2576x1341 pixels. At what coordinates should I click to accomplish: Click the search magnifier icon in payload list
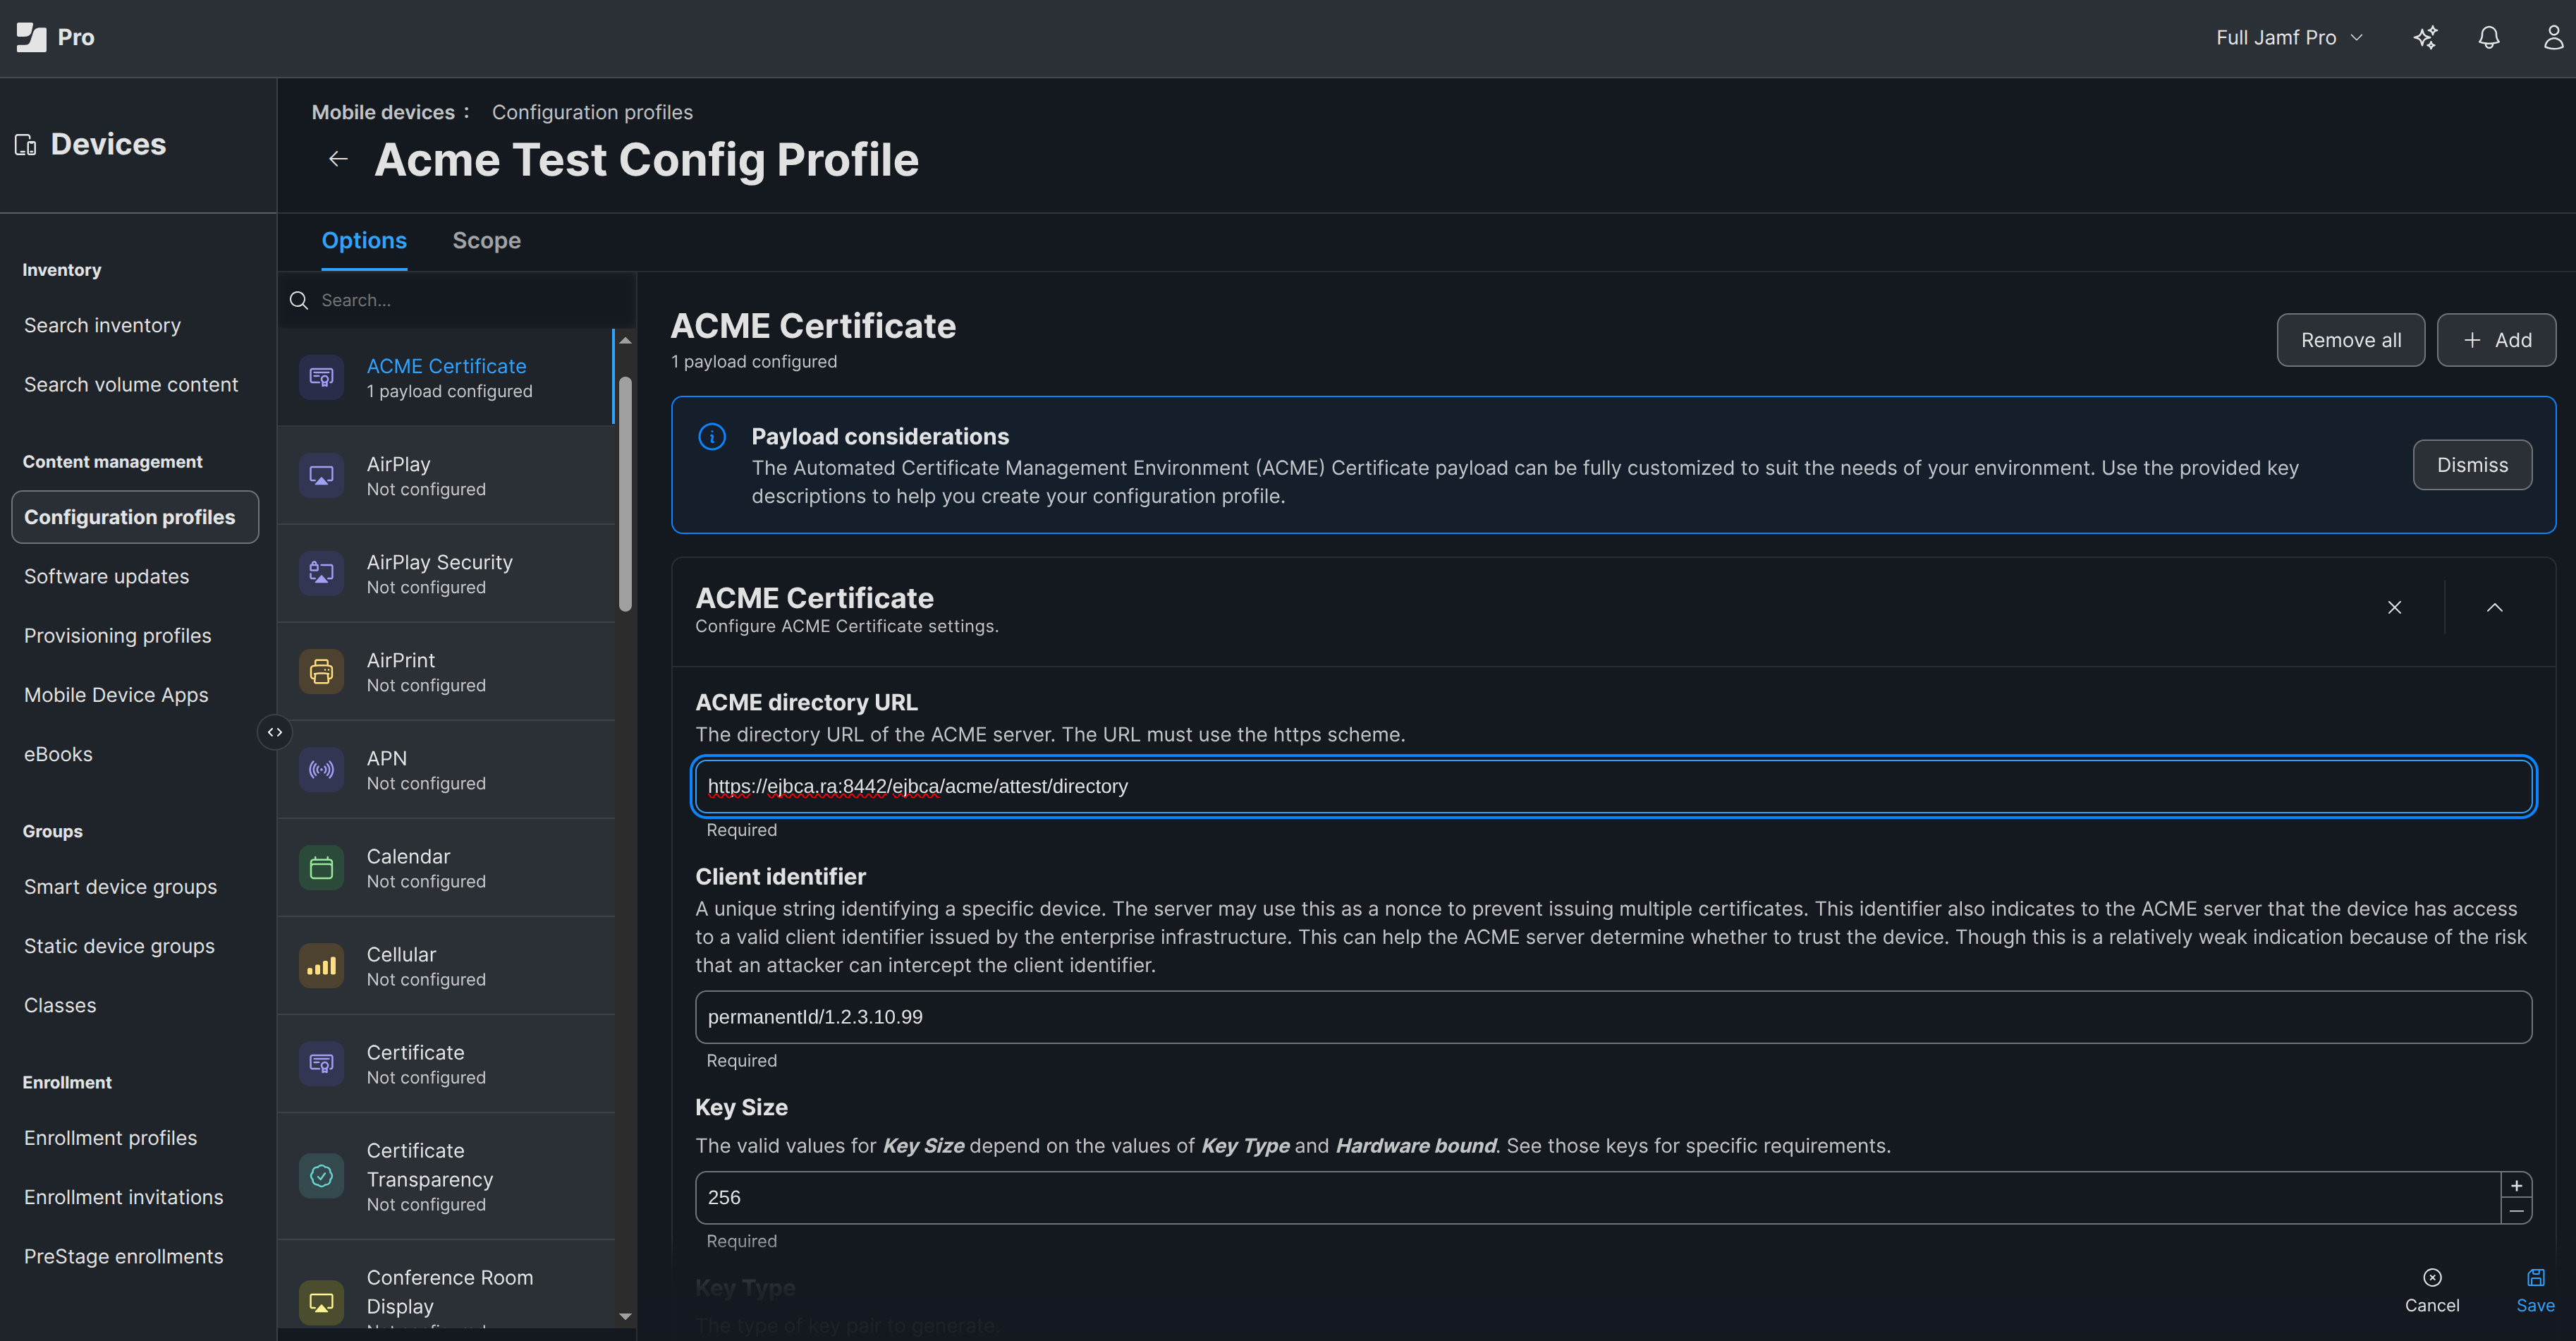pos(299,300)
